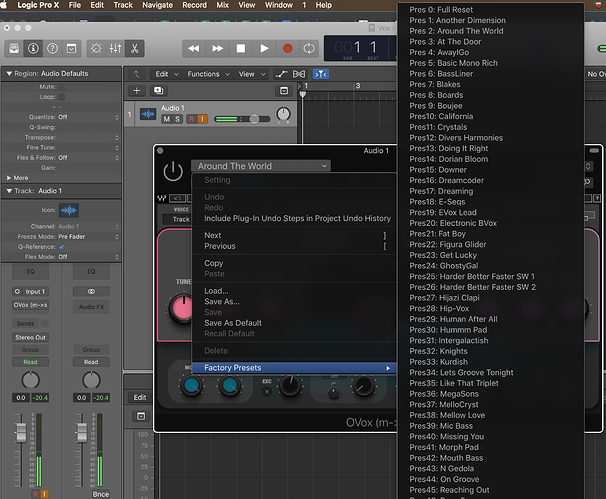Adjust the pink TUNE knob in OVox
The image size is (606, 499).
(182, 309)
